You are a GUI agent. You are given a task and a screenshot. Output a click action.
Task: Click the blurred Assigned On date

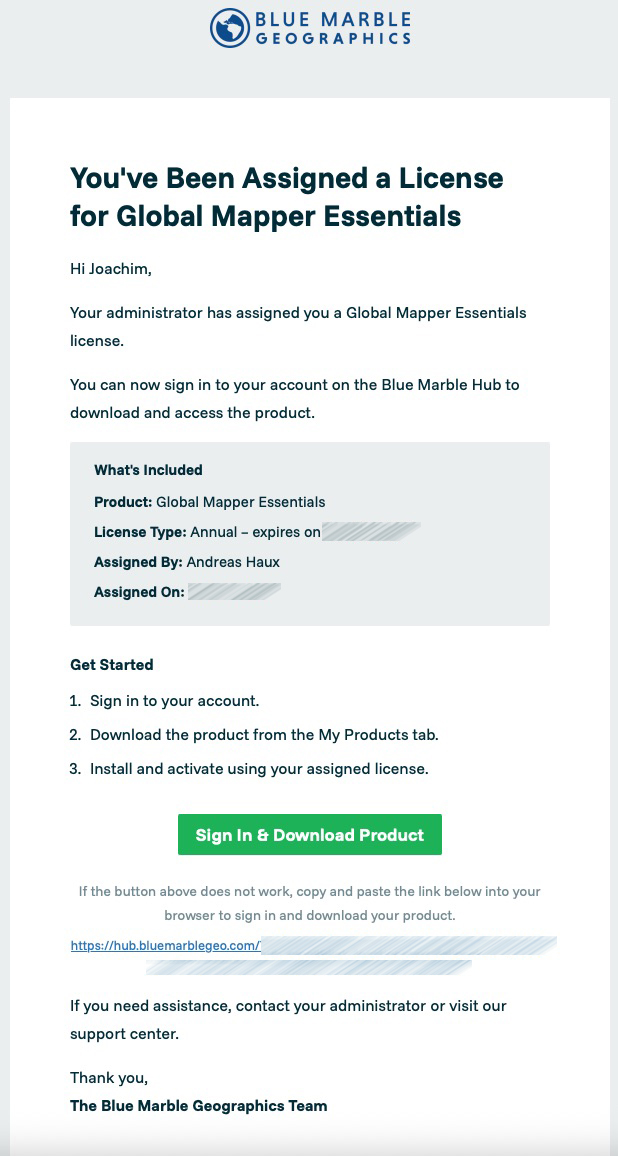[x=235, y=591]
